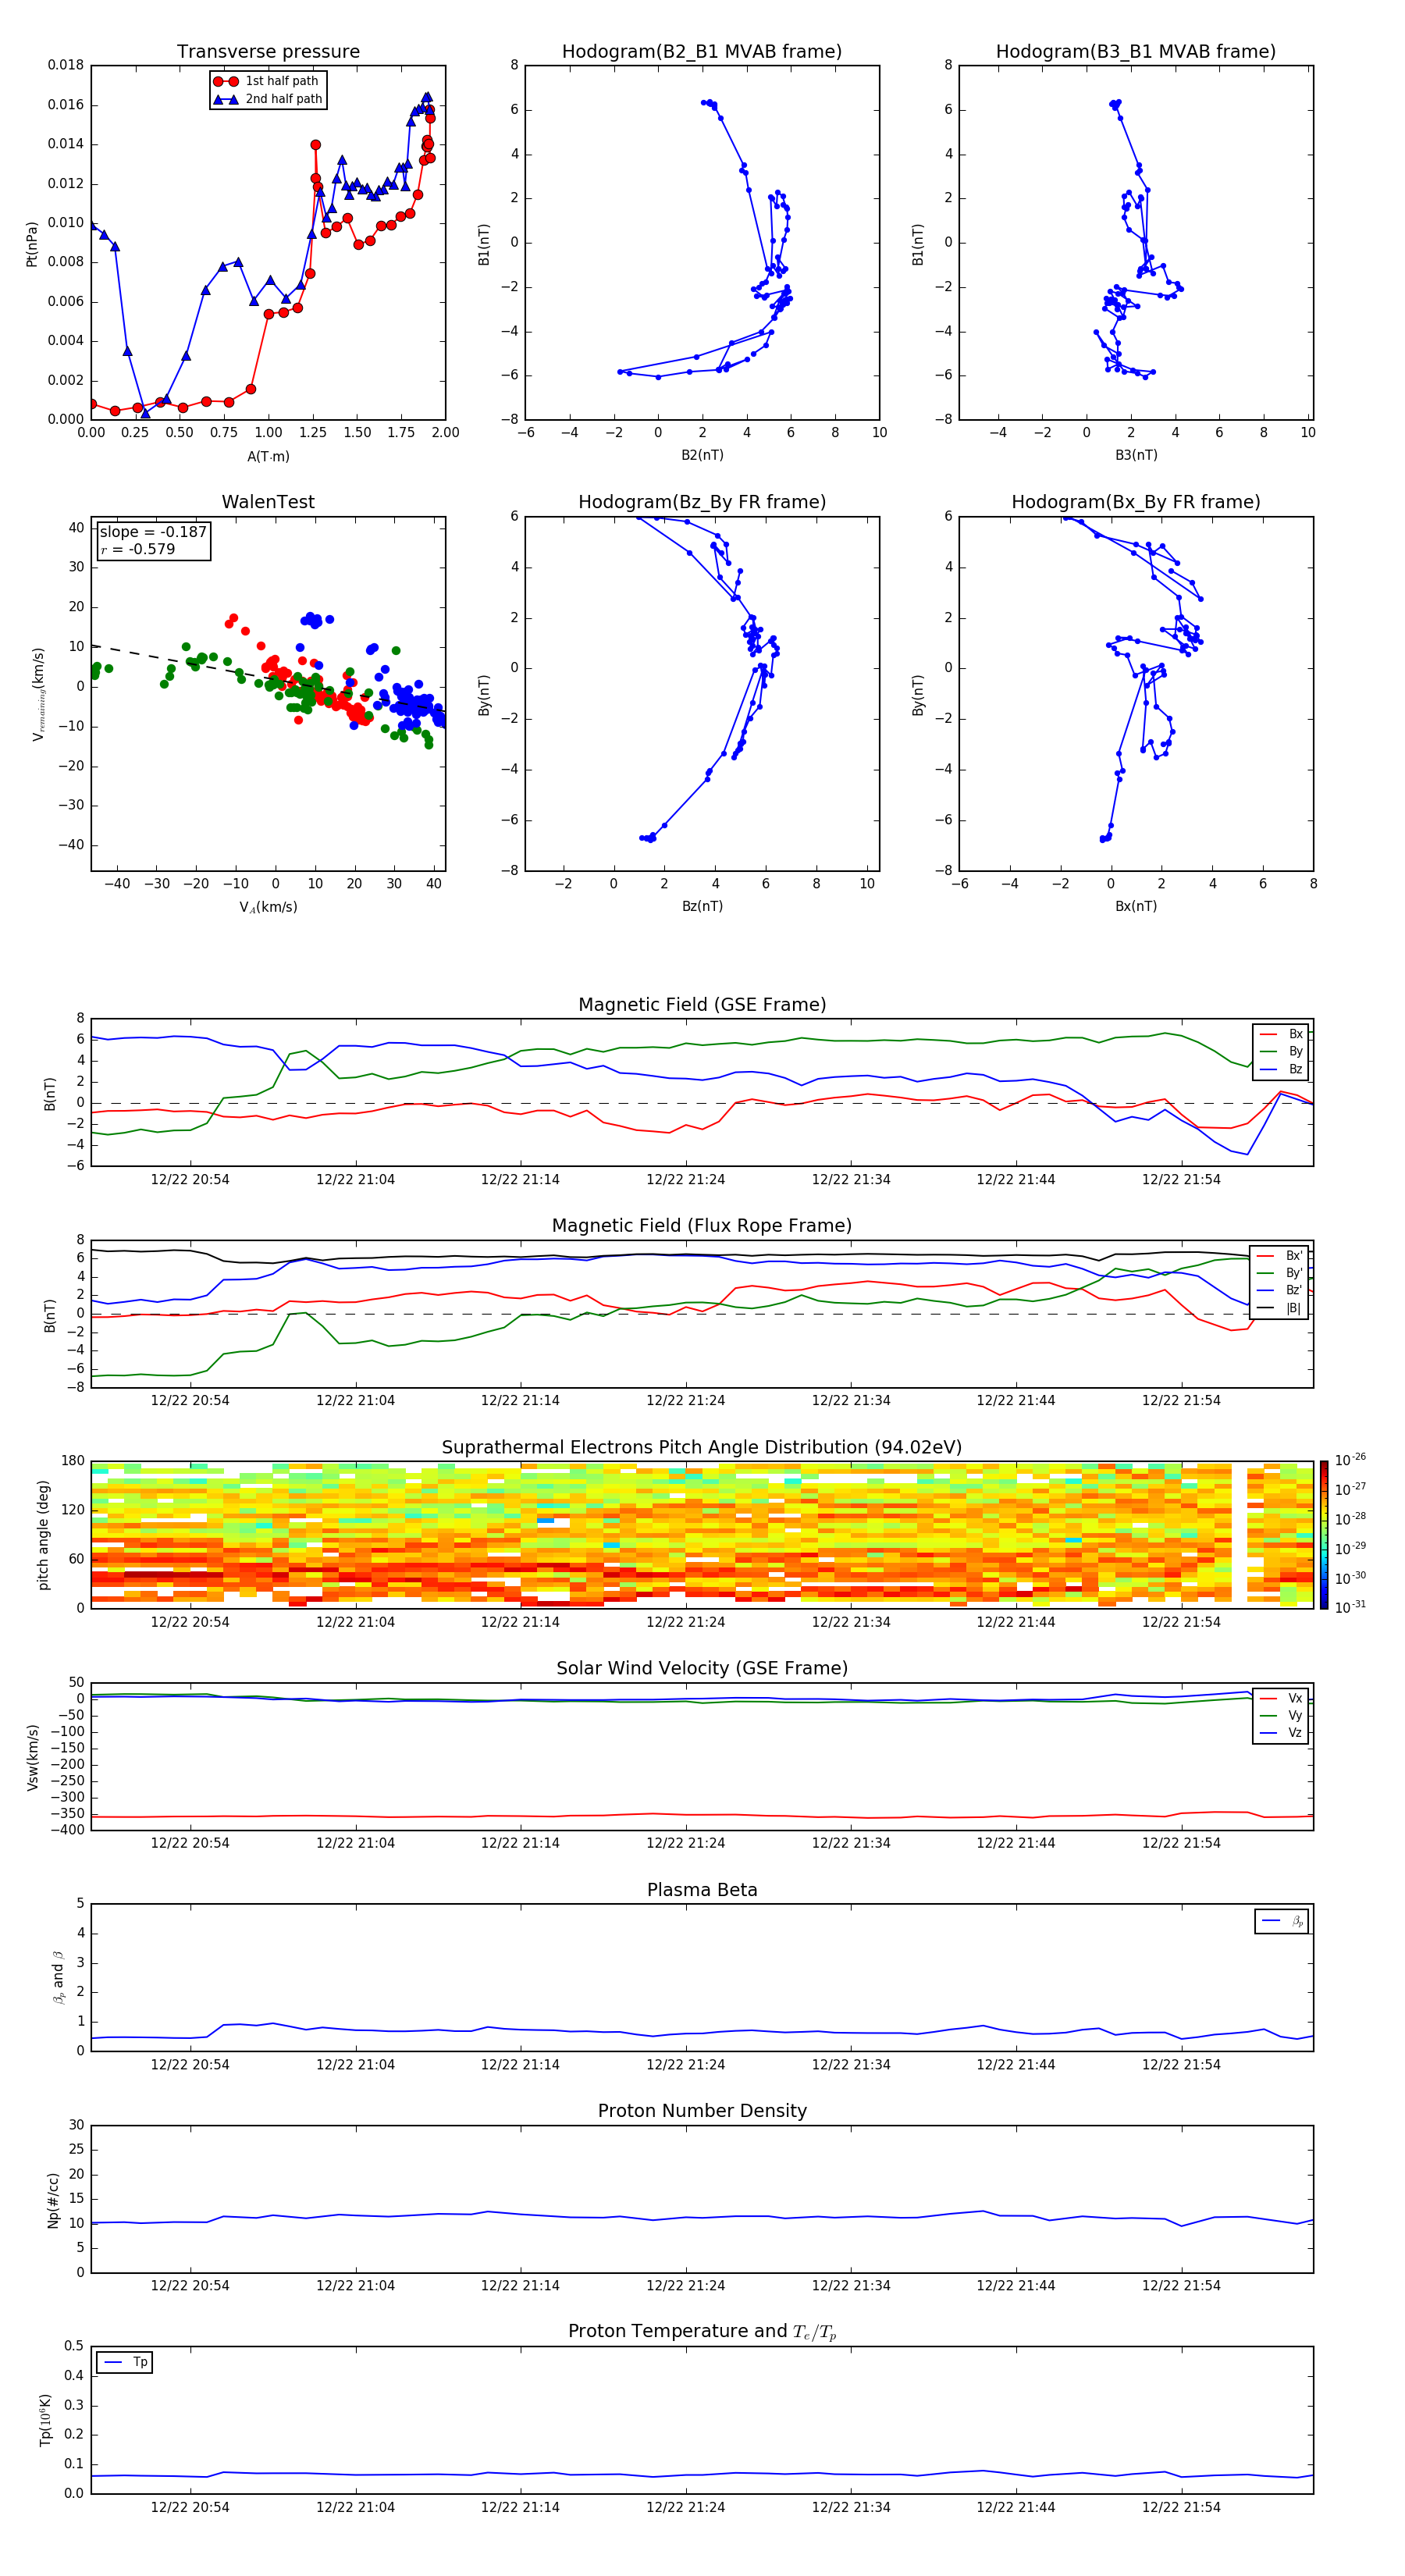Click the 'Hodogram(Bx_By FR frame)' title
The width and height of the screenshot is (1405, 2576).
(x=1136, y=502)
